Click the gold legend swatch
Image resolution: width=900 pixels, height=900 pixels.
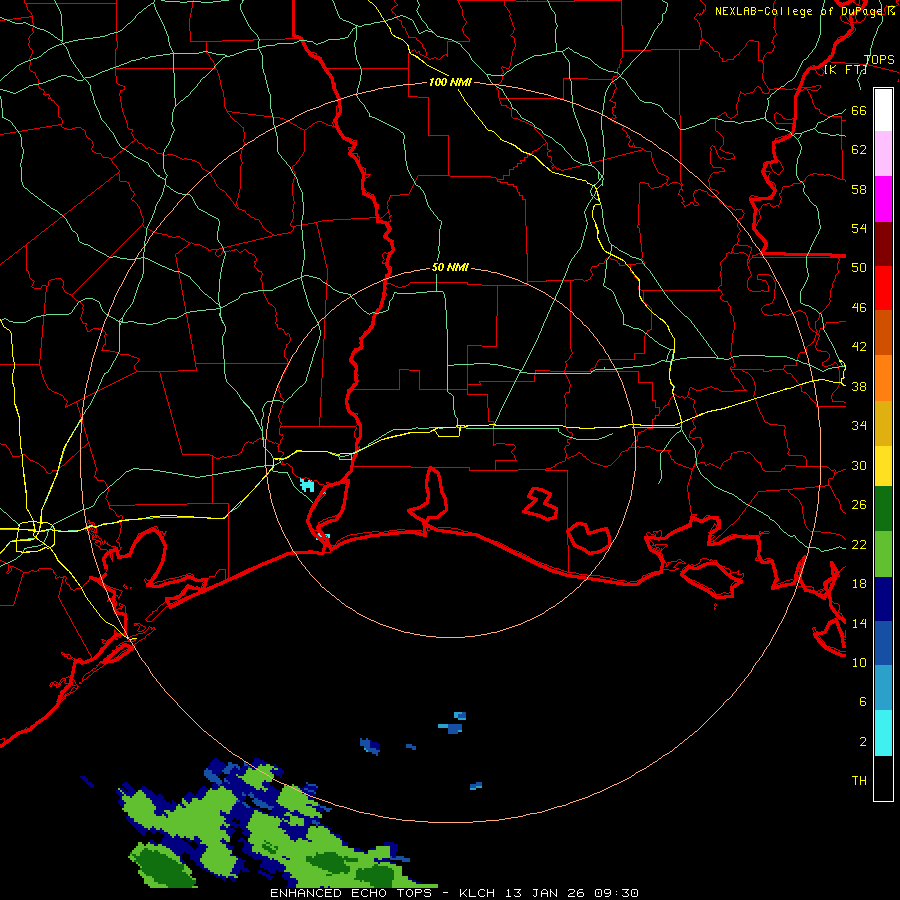pyautogui.click(x=883, y=423)
